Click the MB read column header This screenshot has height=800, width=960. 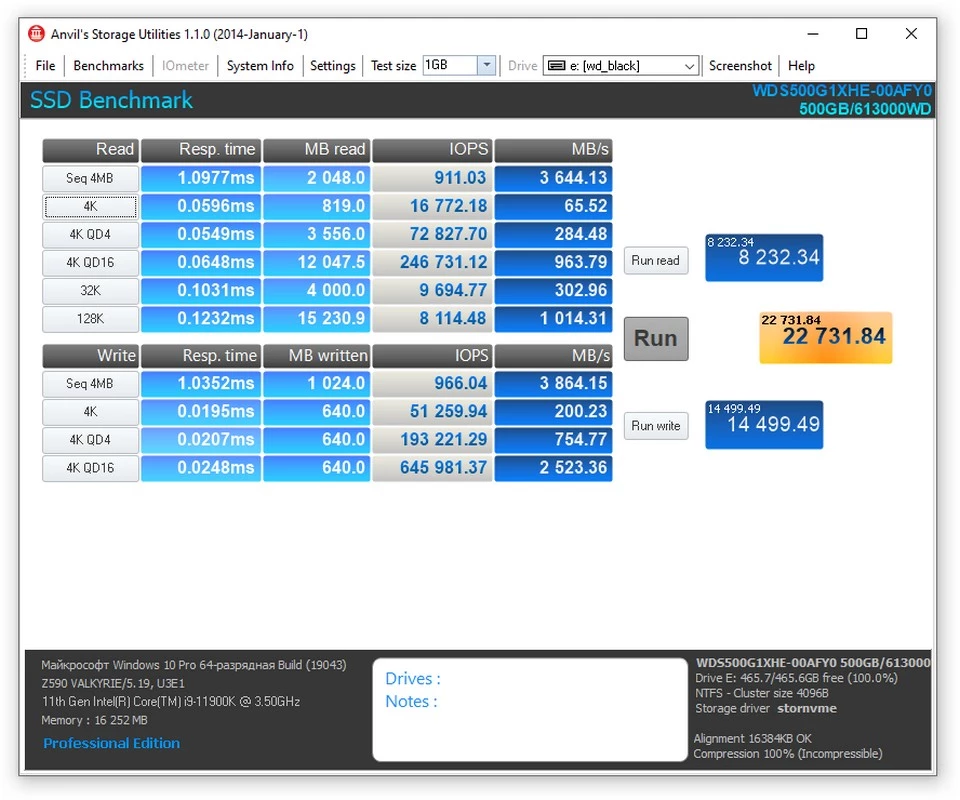tap(317, 150)
